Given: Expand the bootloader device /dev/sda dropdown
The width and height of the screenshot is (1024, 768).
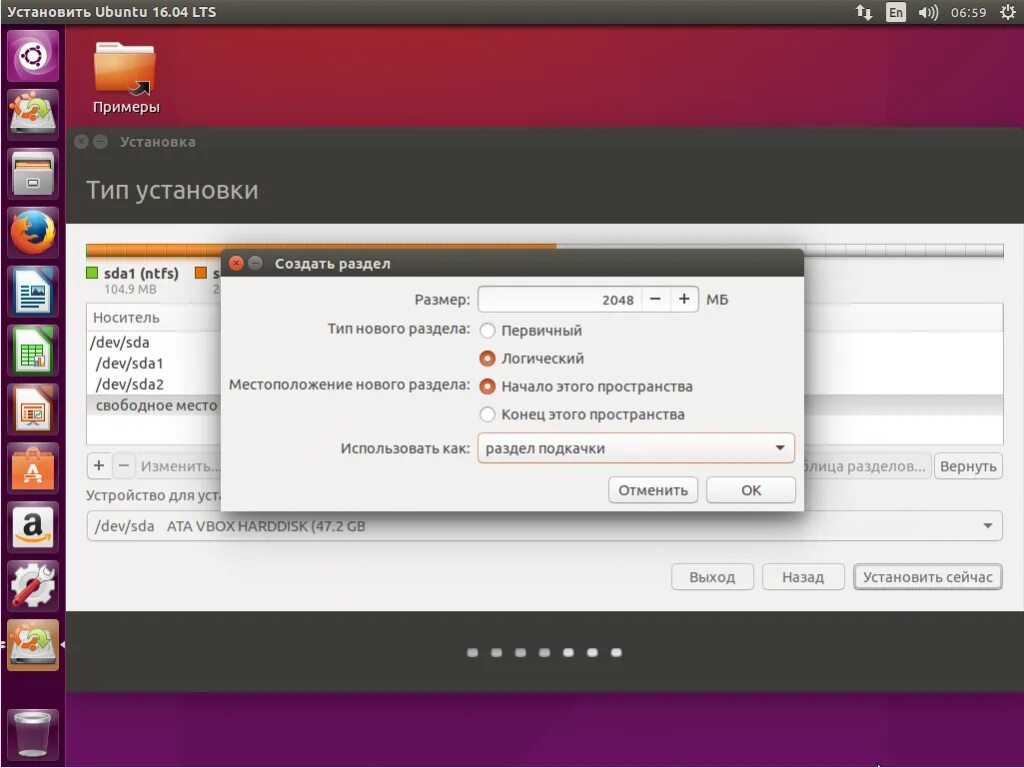Looking at the screenshot, I should 544,526.
